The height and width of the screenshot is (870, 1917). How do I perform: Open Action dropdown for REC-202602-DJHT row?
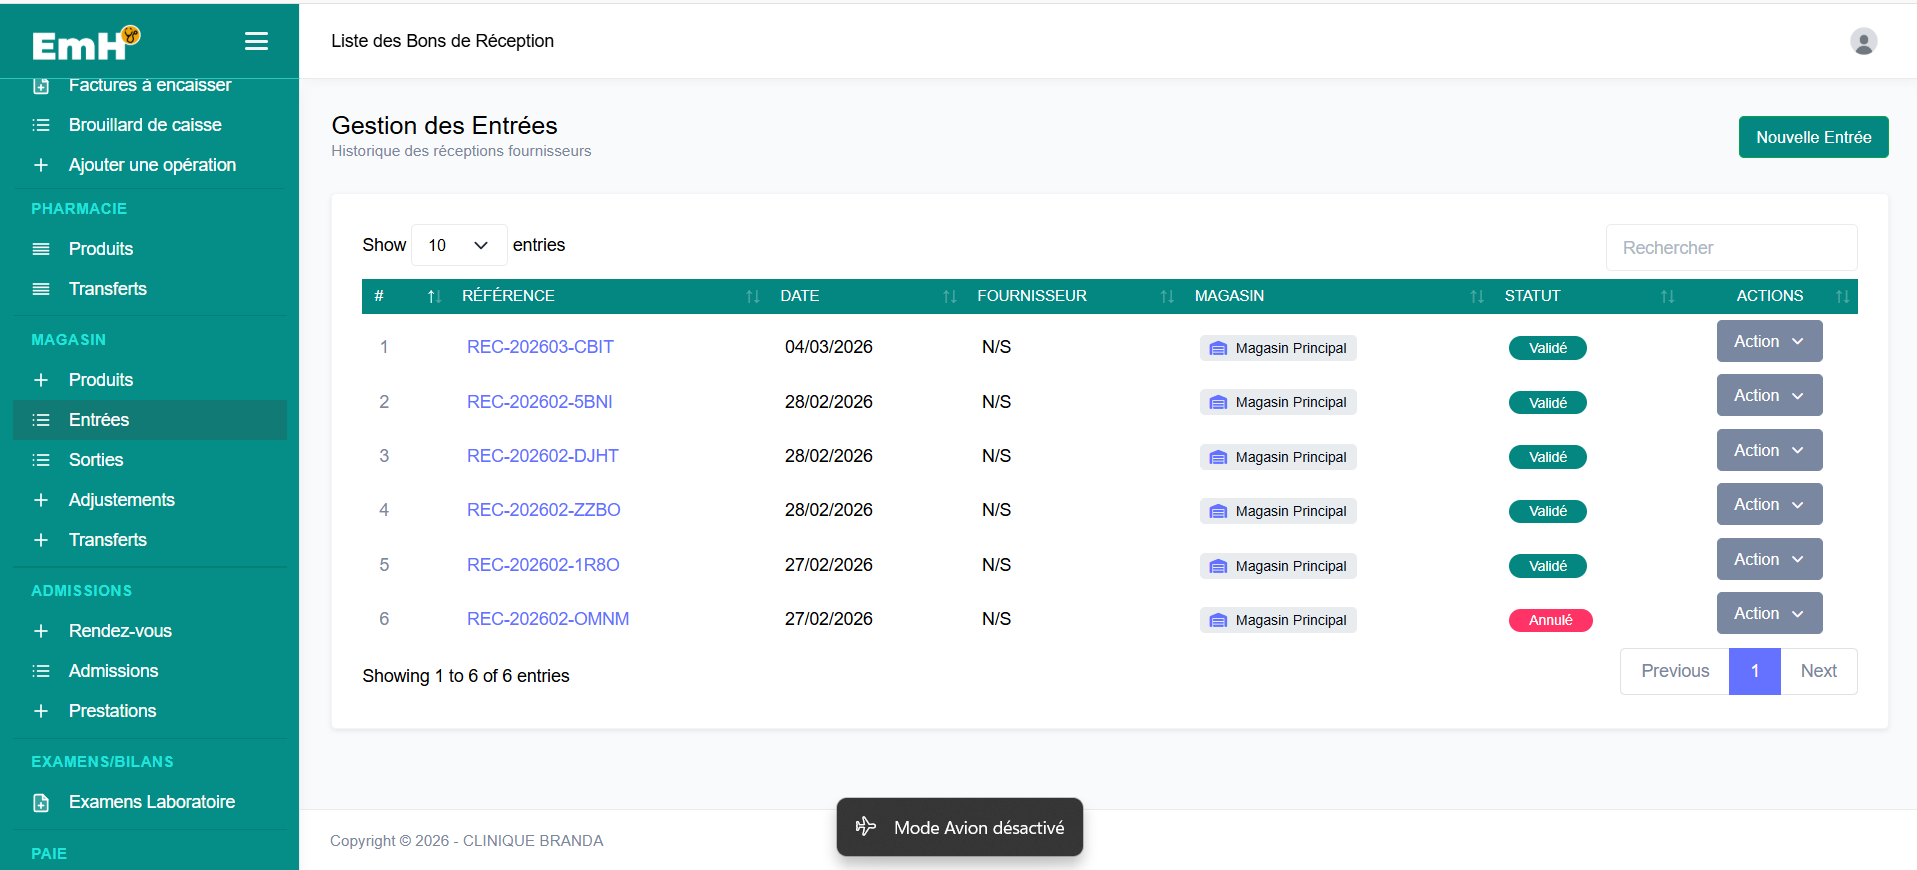[1769, 450]
